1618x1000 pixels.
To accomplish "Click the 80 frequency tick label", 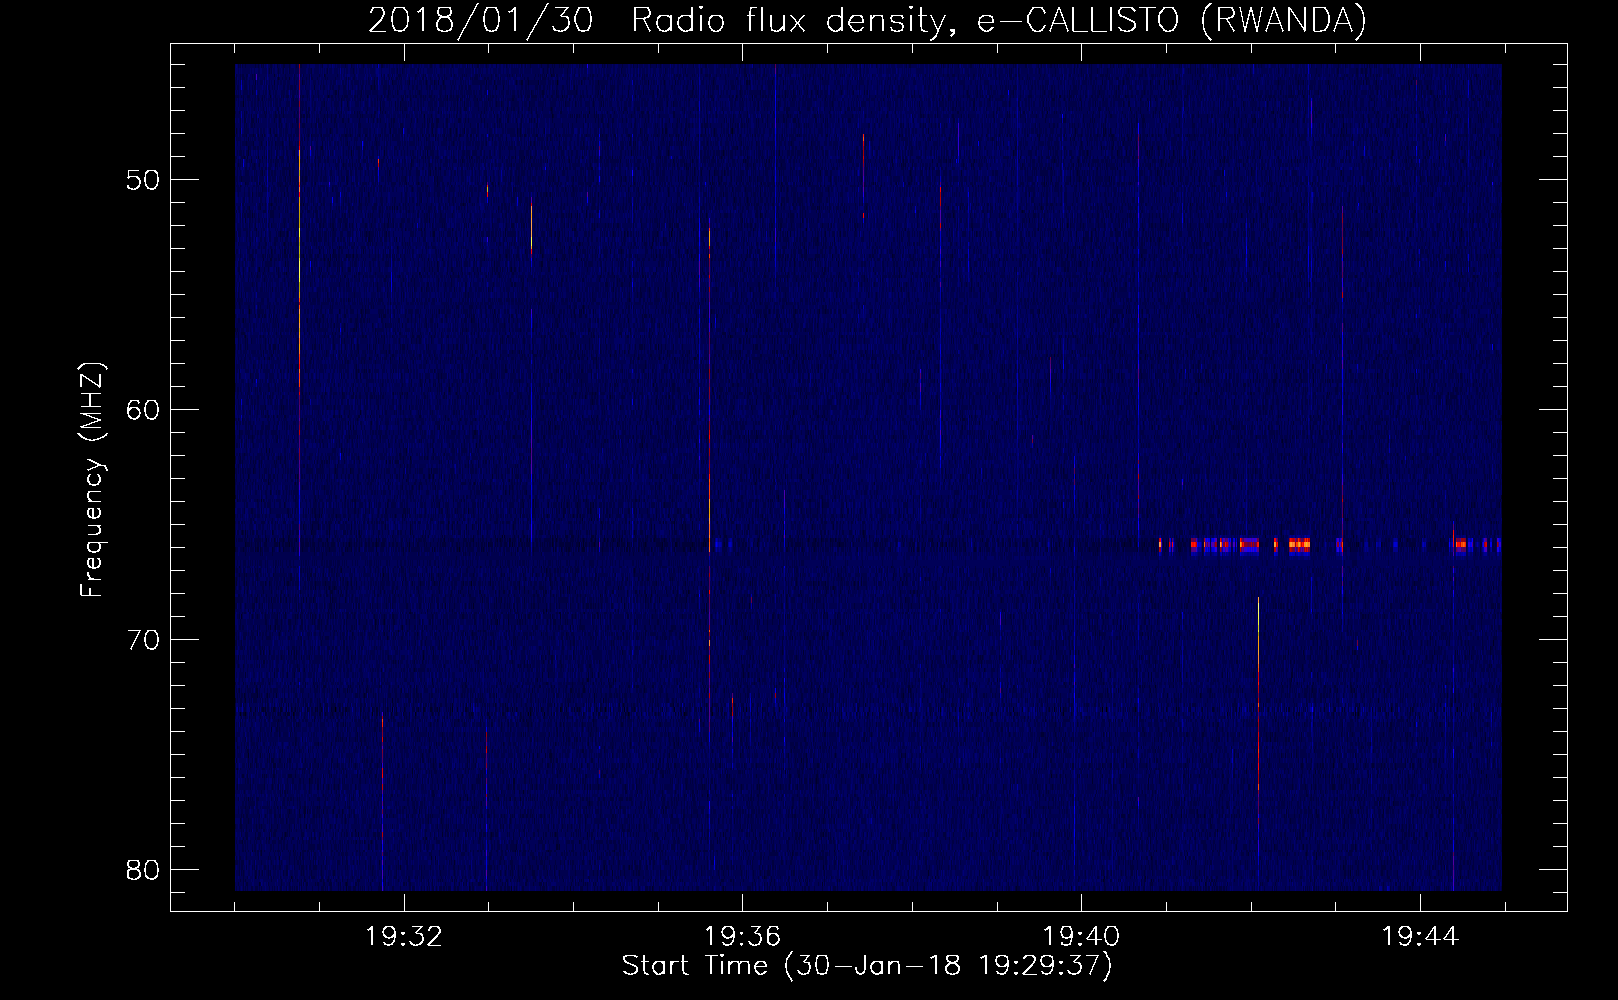I will point(142,870).
